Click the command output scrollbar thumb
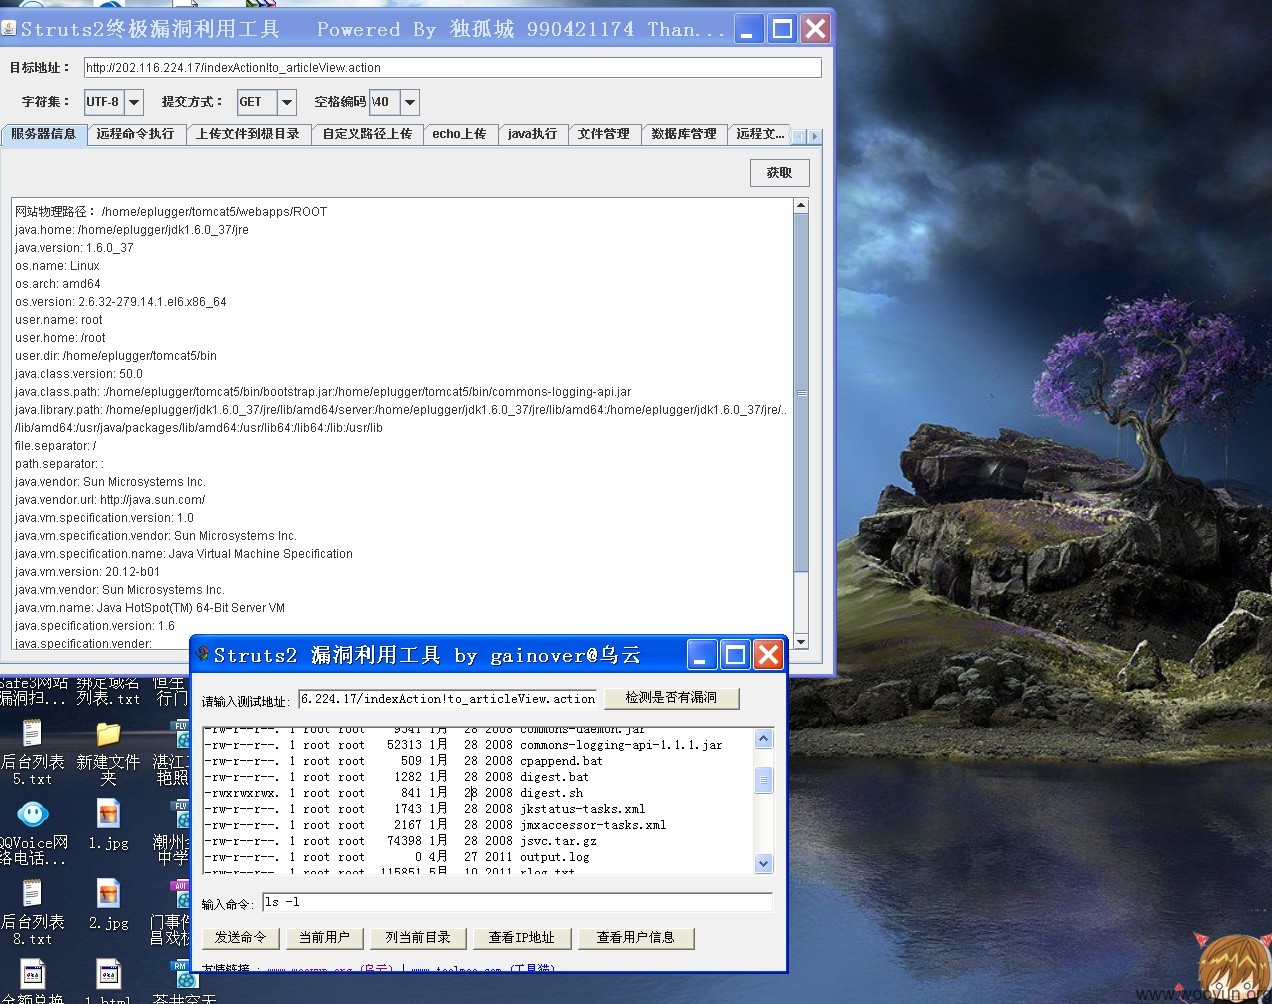Image resolution: width=1272 pixels, height=1004 pixels. tap(764, 780)
